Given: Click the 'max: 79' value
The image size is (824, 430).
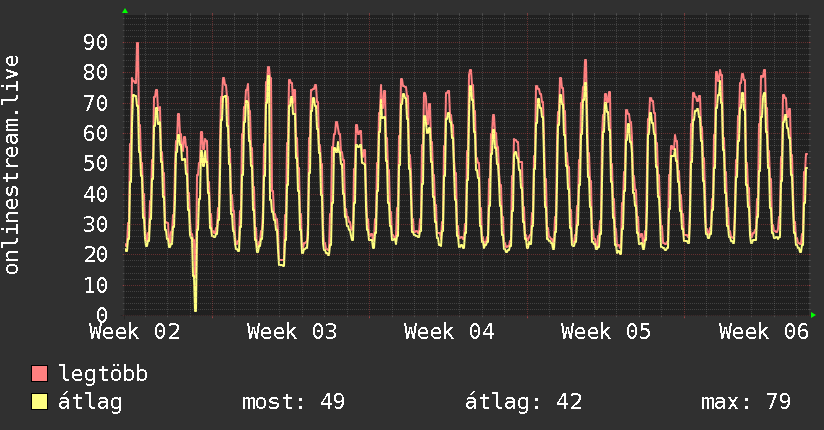Looking at the screenshot, I should [746, 402].
